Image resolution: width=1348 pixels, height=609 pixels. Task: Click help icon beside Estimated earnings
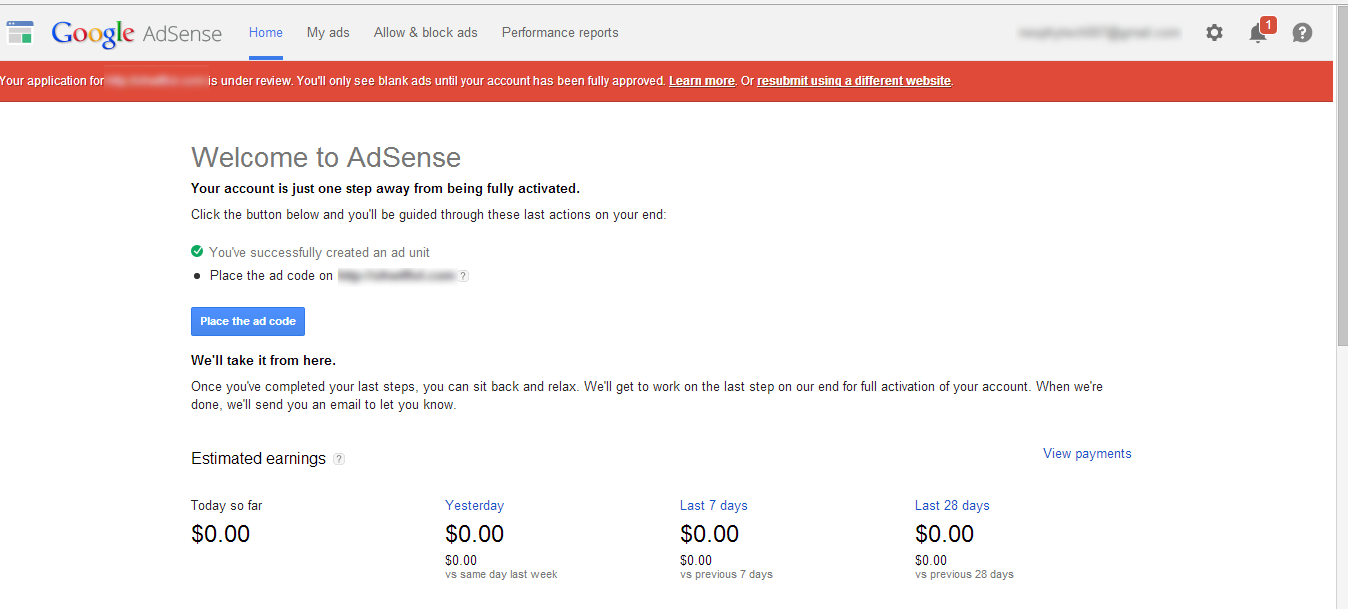click(339, 459)
